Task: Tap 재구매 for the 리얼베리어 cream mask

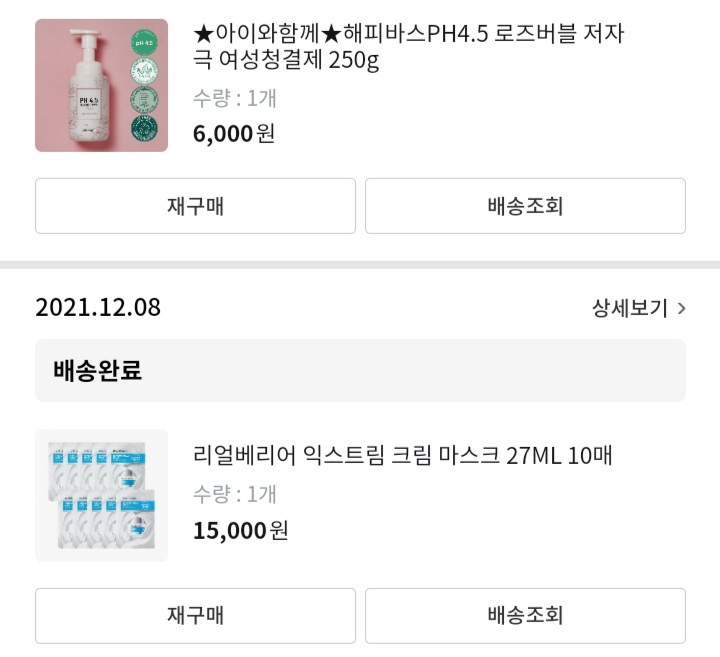Action: click(195, 615)
